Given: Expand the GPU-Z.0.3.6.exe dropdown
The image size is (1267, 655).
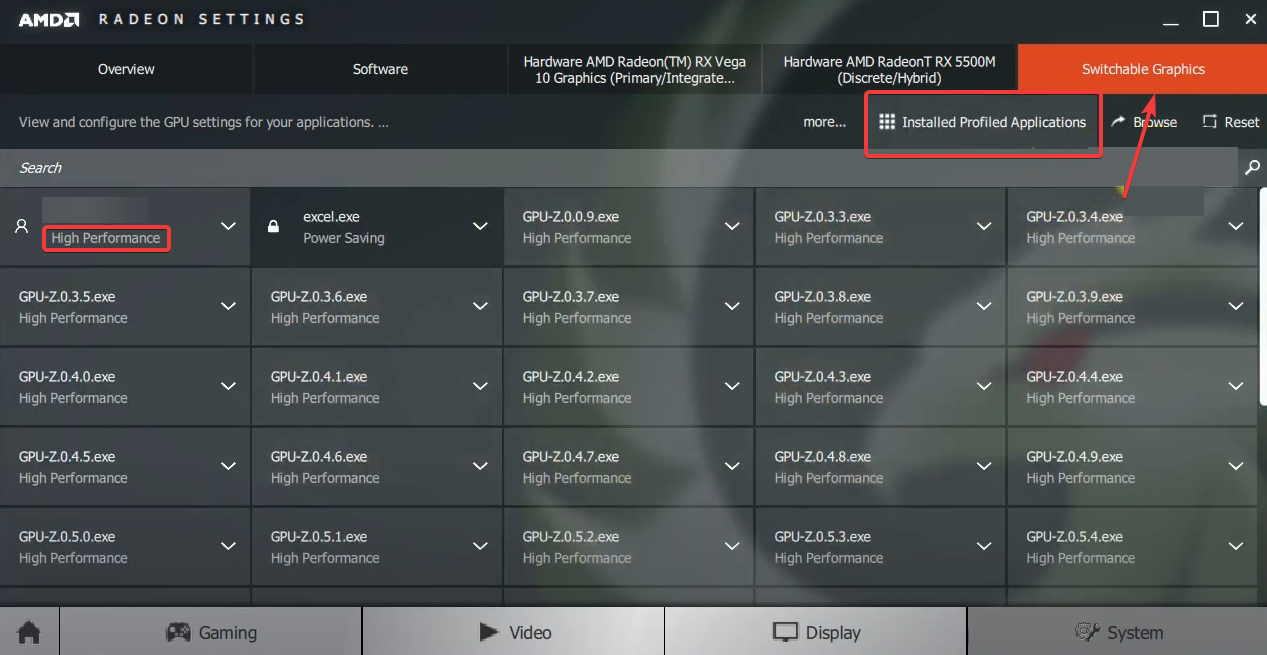Looking at the screenshot, I should pos(480,306).
